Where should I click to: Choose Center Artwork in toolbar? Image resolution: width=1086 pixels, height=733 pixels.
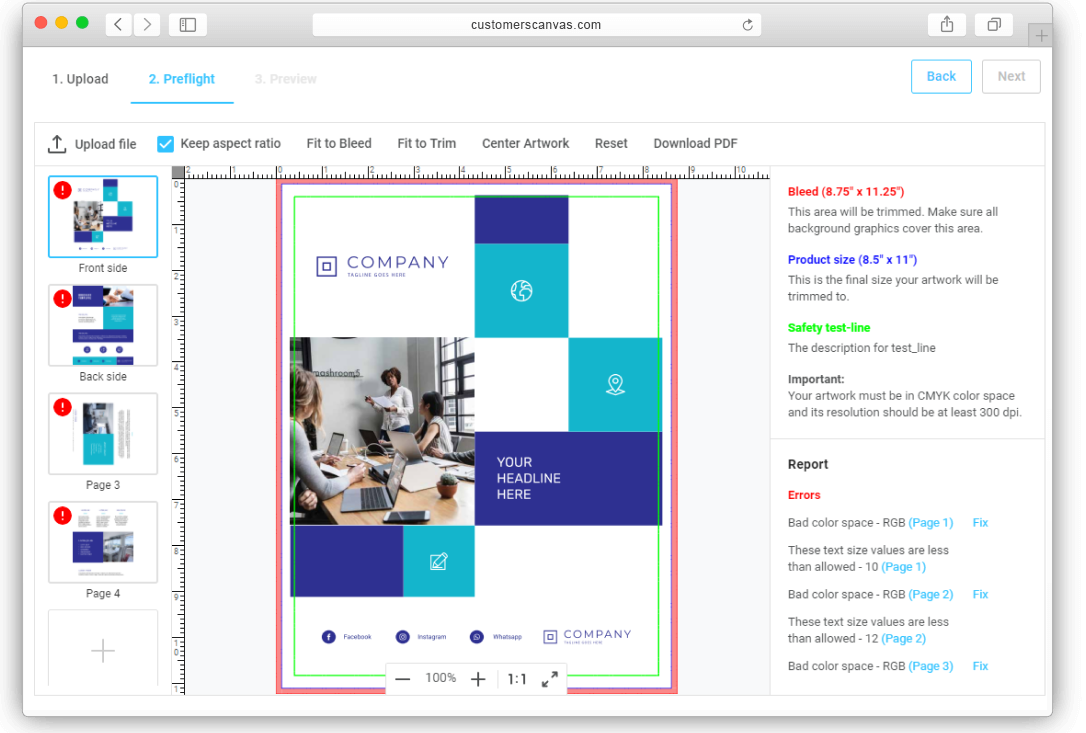tap(525, 143)
